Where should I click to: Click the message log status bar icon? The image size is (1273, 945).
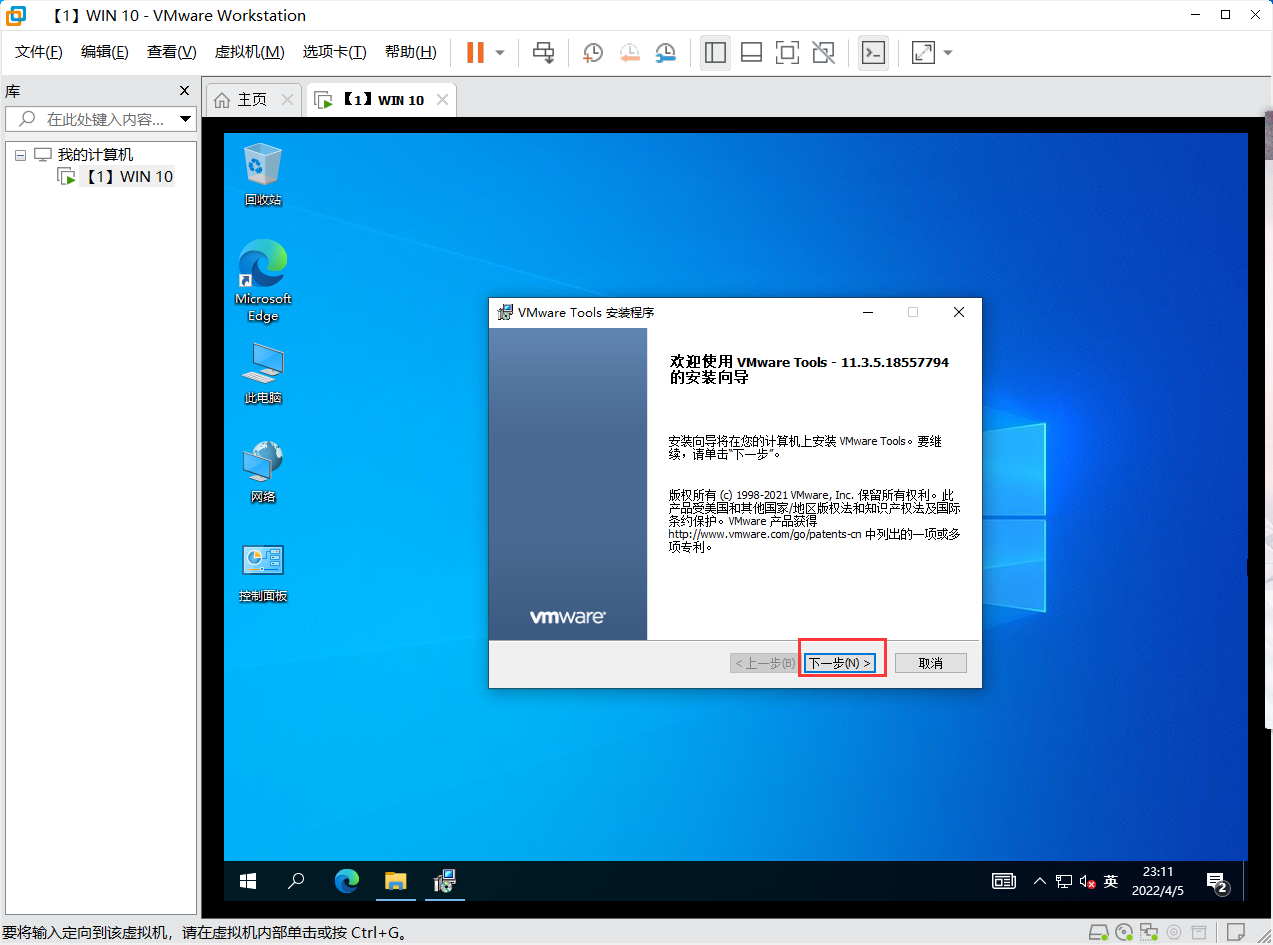pyautogui.click(x=1237, y=933)
